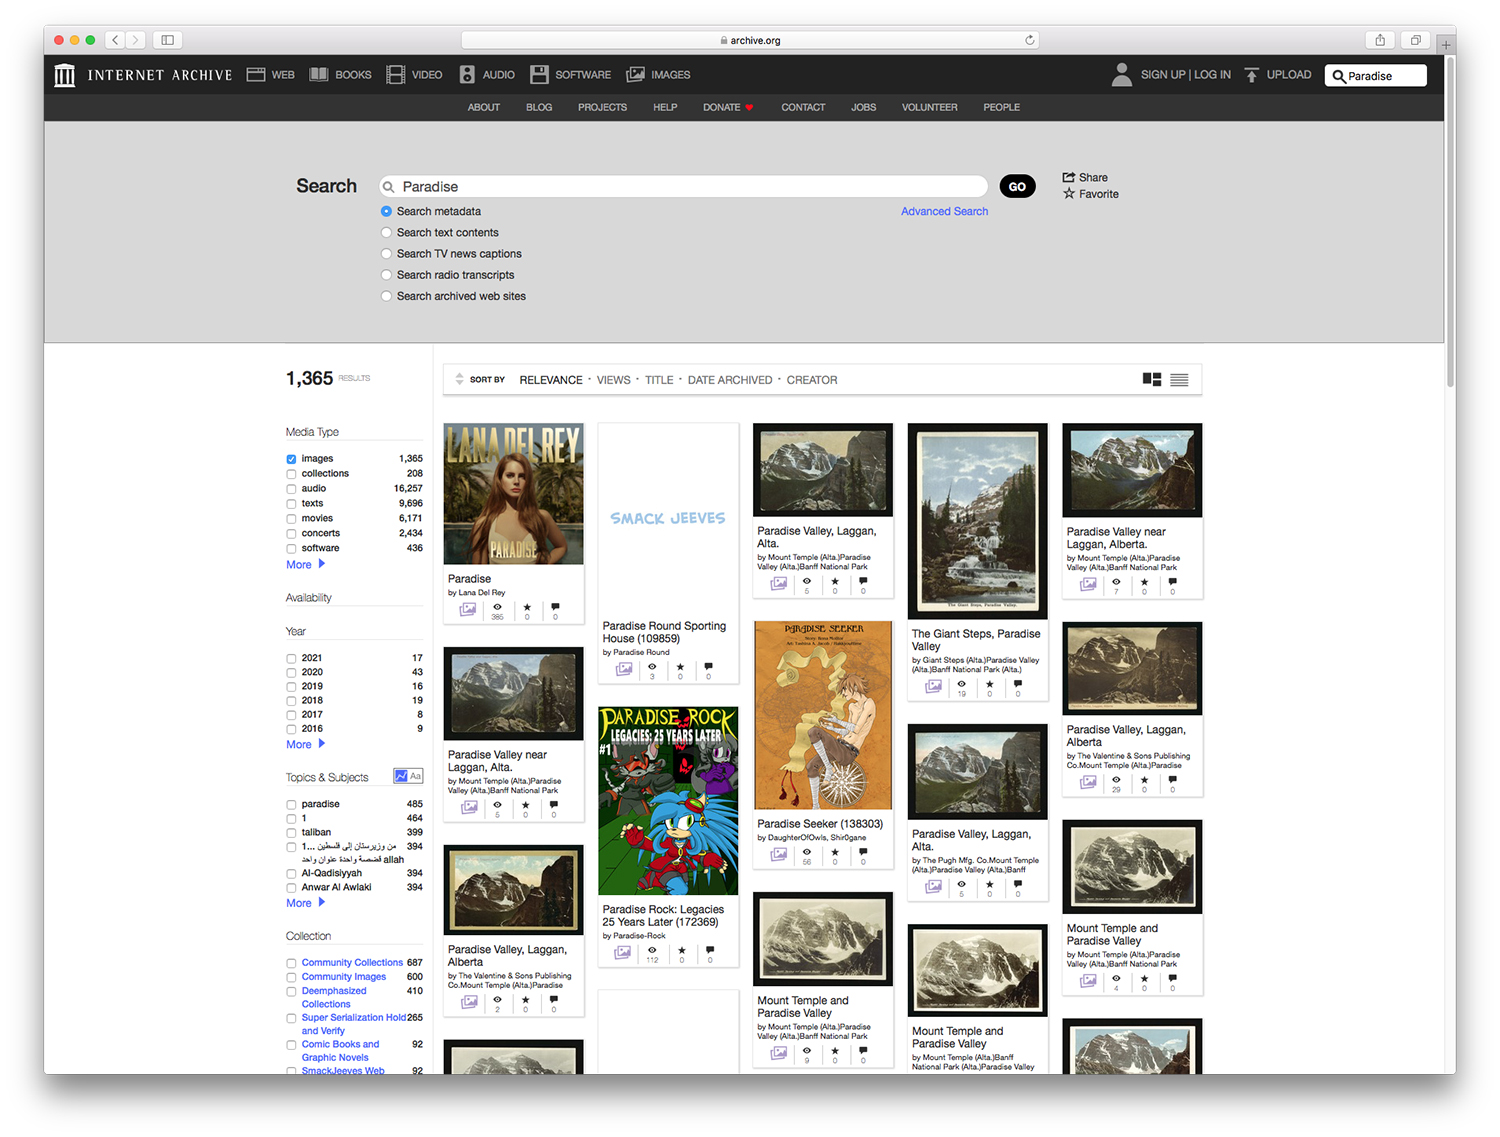1500x1137 pixels.
Task: Open the Internet Archive home logo
Action: tap(64, 75)
